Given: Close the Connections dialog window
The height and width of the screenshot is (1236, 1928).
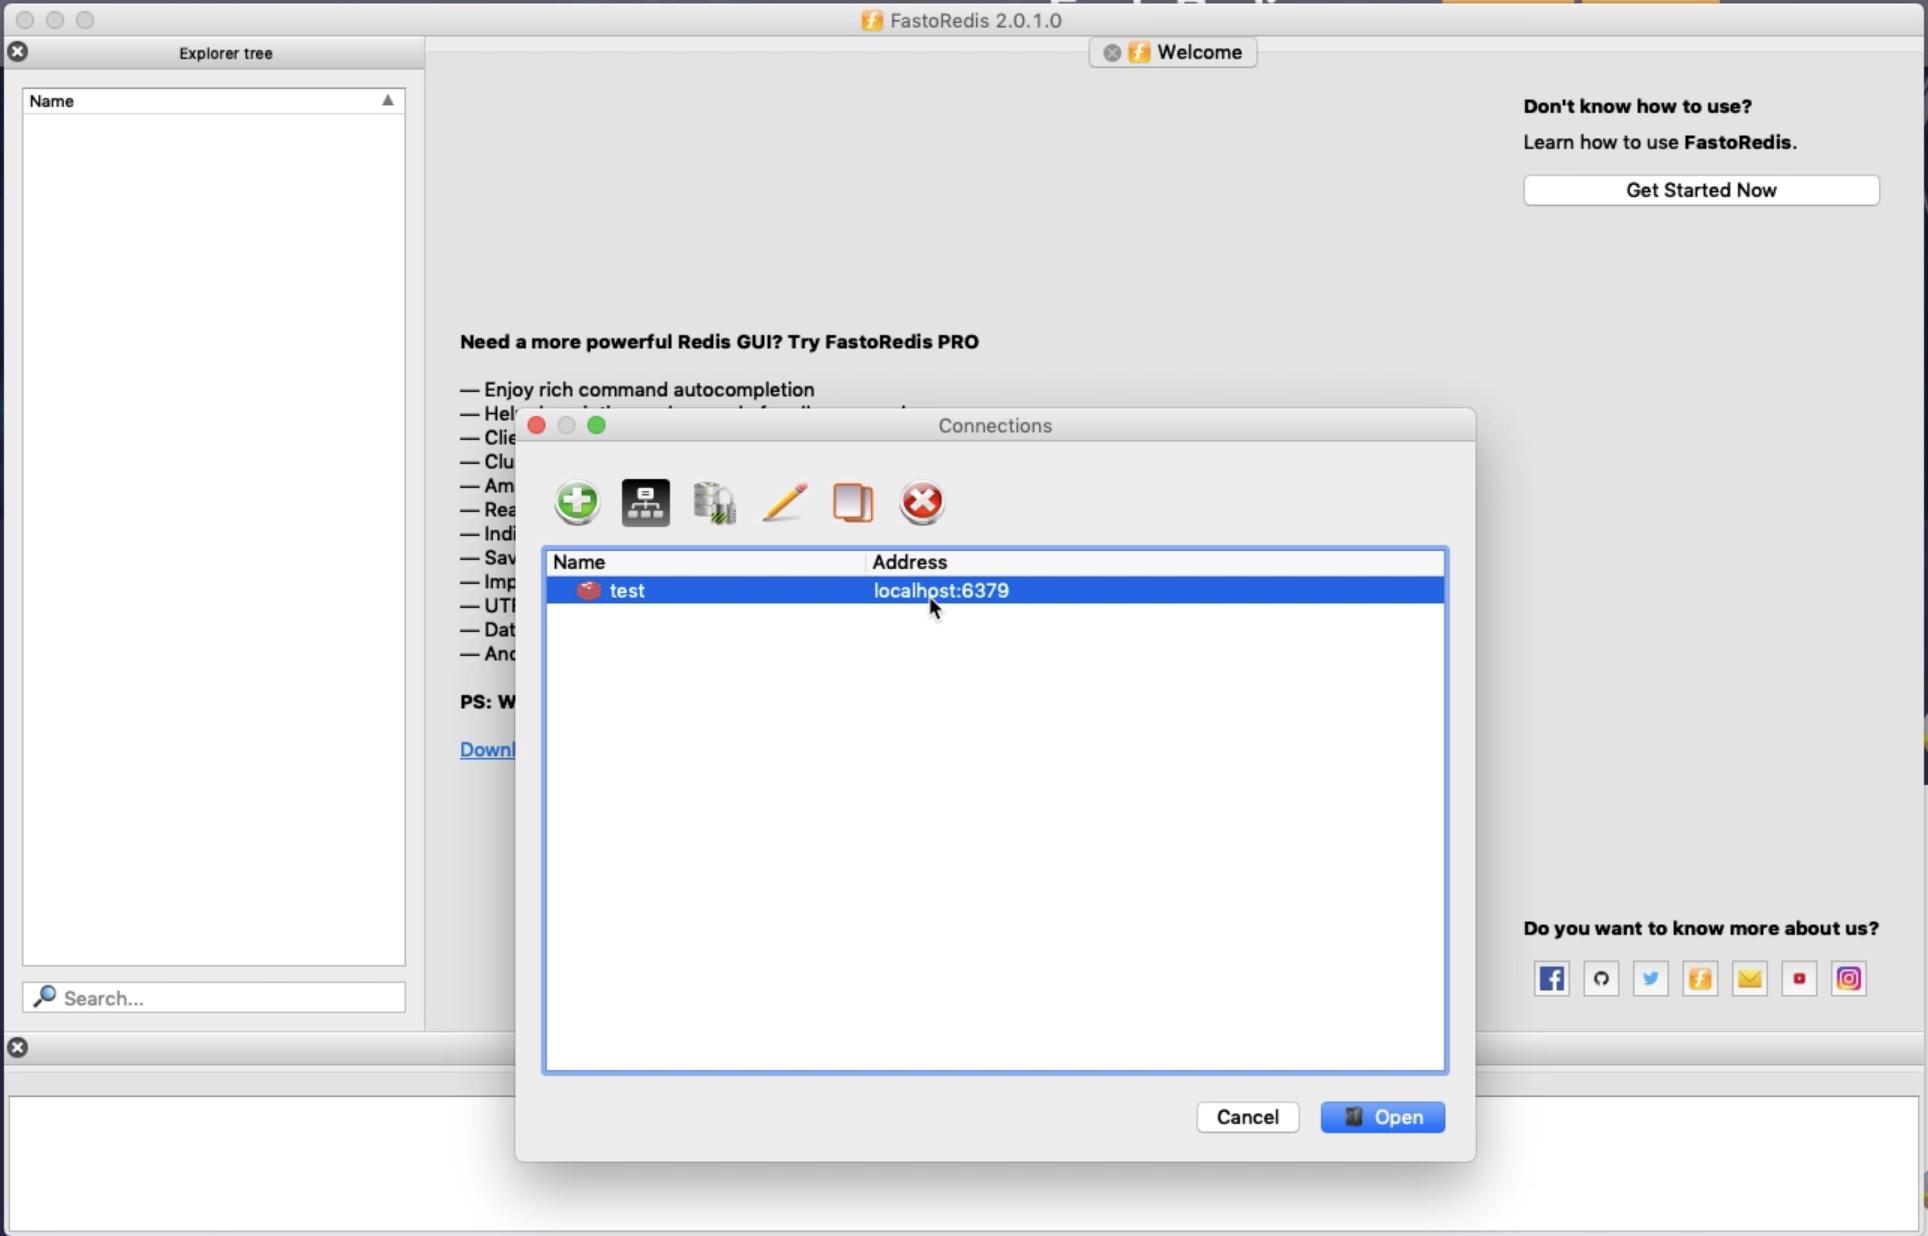Looking at the screenshot, I should coord(537,425).
